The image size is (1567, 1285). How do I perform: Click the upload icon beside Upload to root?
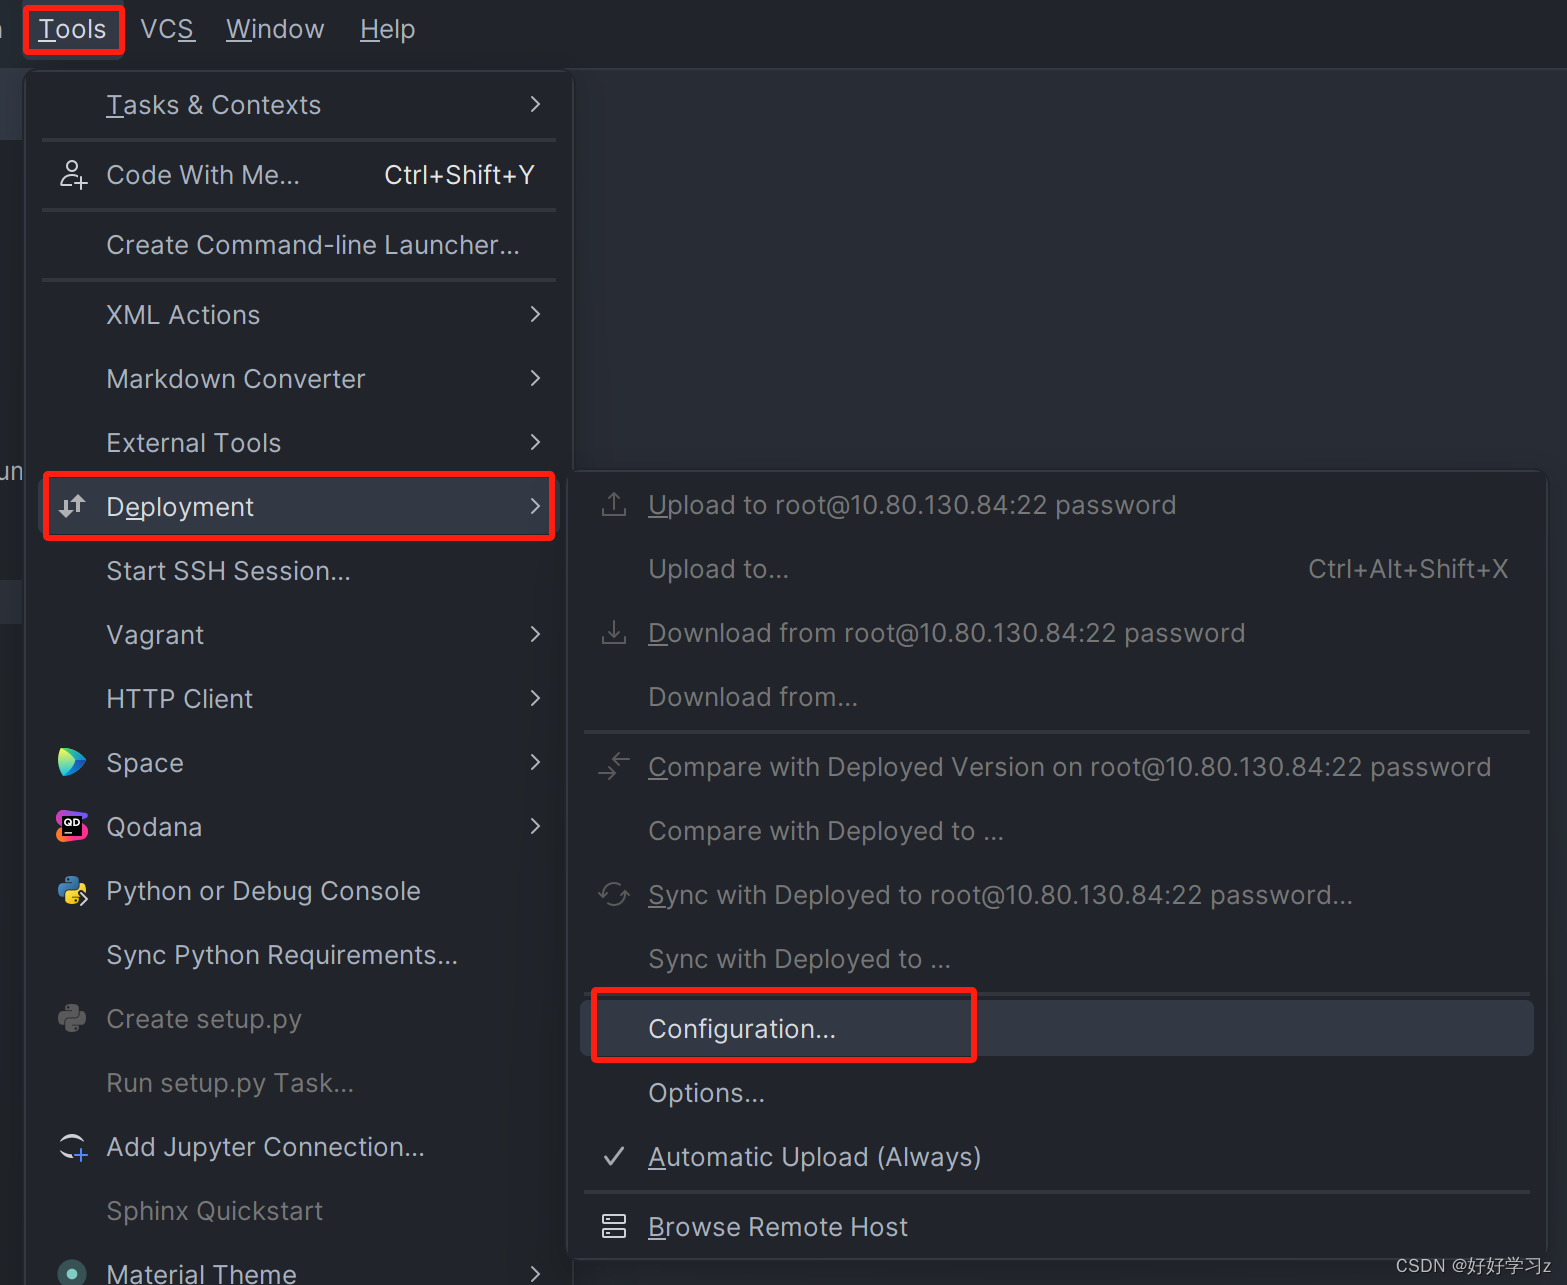tap(614, 504)
